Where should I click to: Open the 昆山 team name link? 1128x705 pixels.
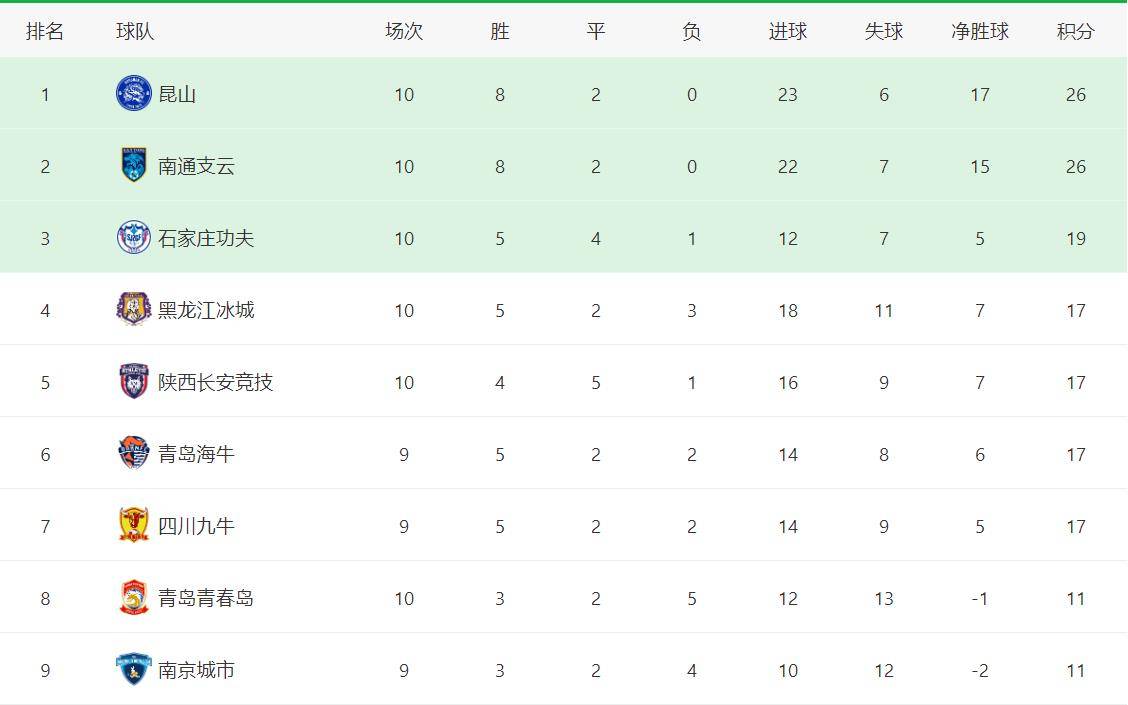pos(177,94)
